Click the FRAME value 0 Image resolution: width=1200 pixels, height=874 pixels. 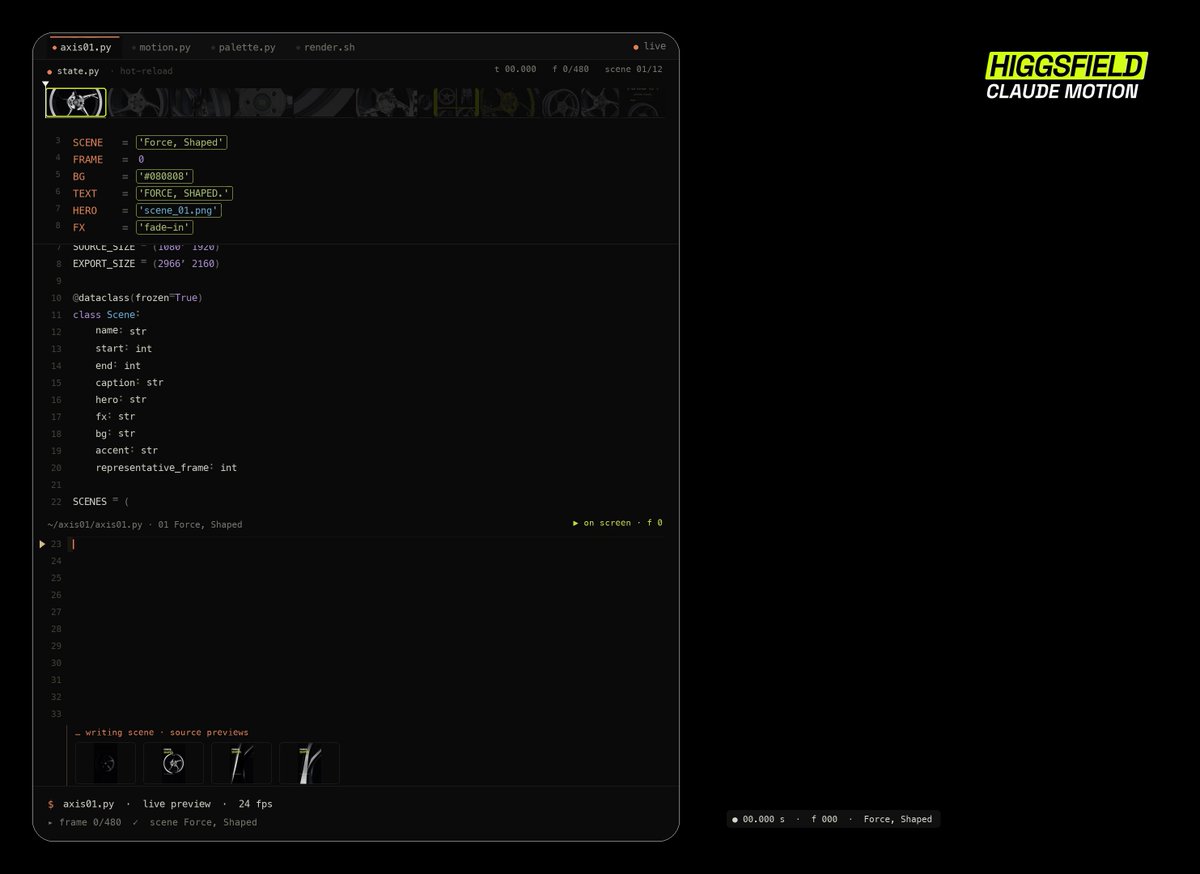pos(141,160)
